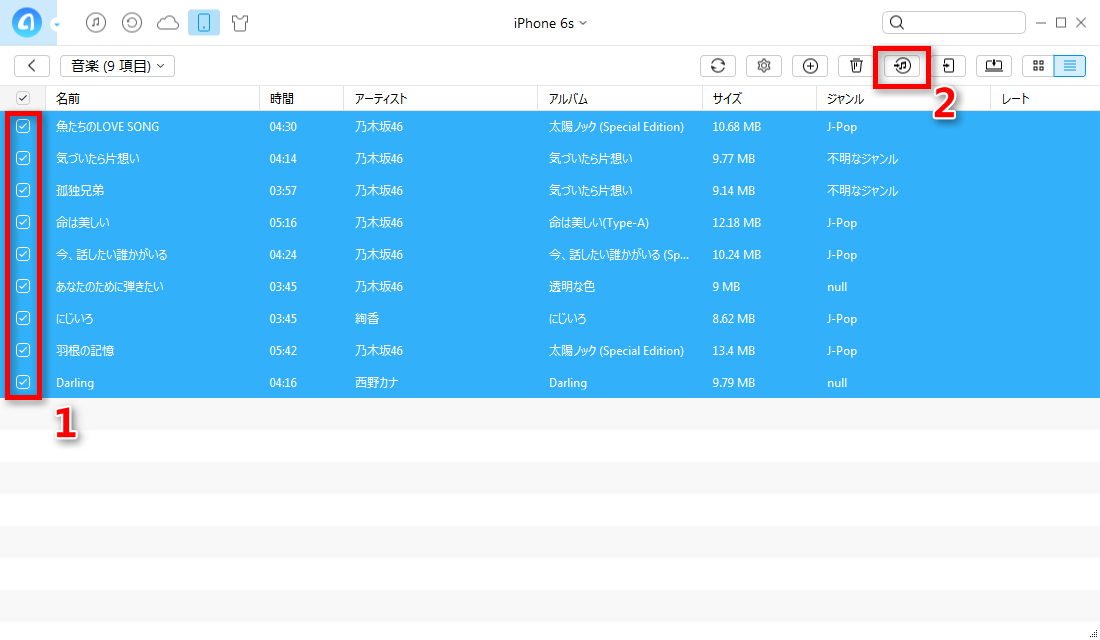Expand the dropdown arrow beside the logo
1100x640 pixels.
(56, 25)
